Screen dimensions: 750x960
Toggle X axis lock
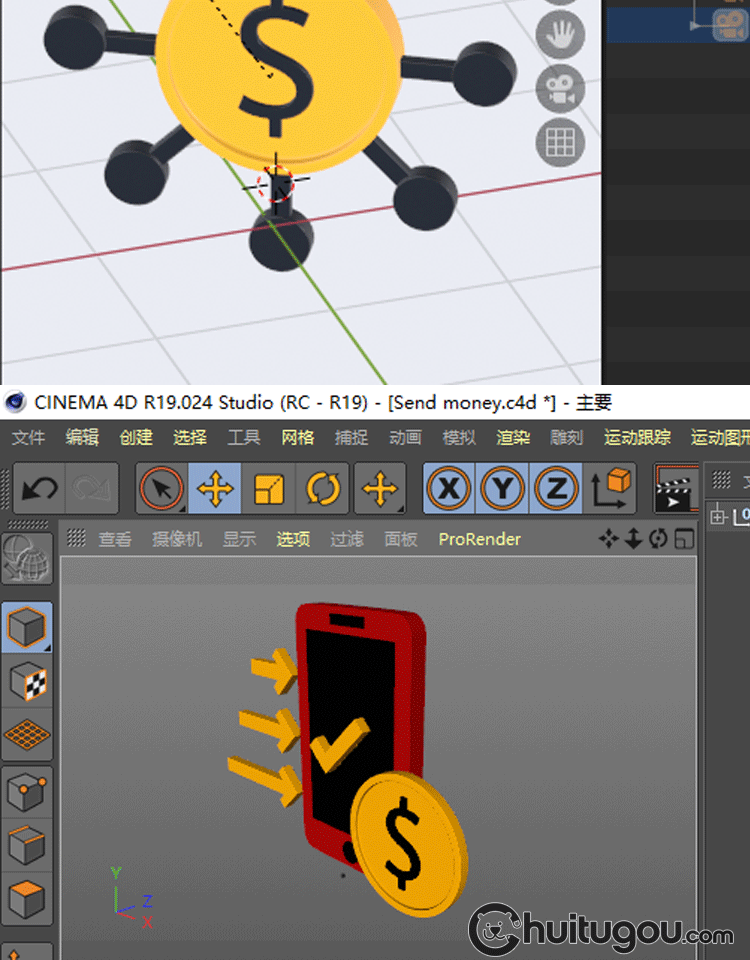click(x=449, y=489)
